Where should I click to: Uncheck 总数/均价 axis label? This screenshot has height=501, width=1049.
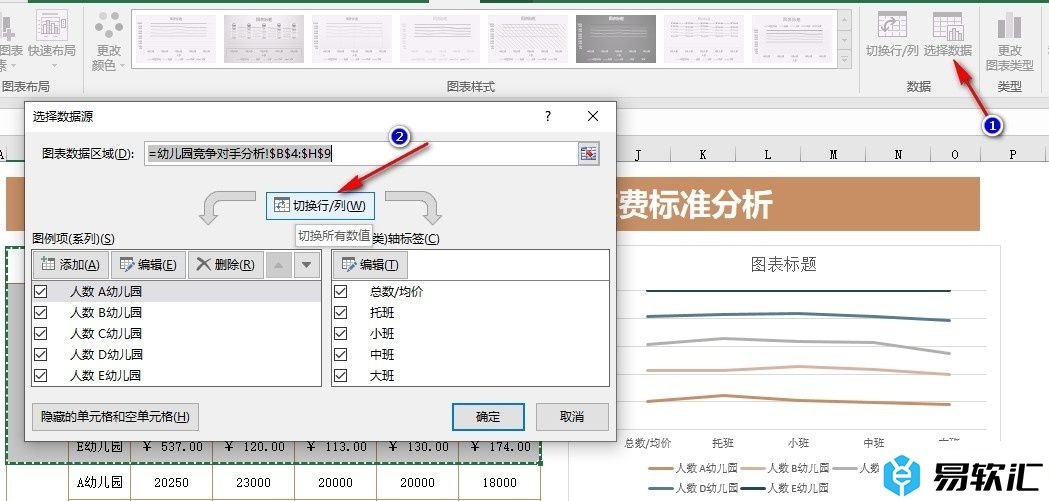[x=341, y=292]
